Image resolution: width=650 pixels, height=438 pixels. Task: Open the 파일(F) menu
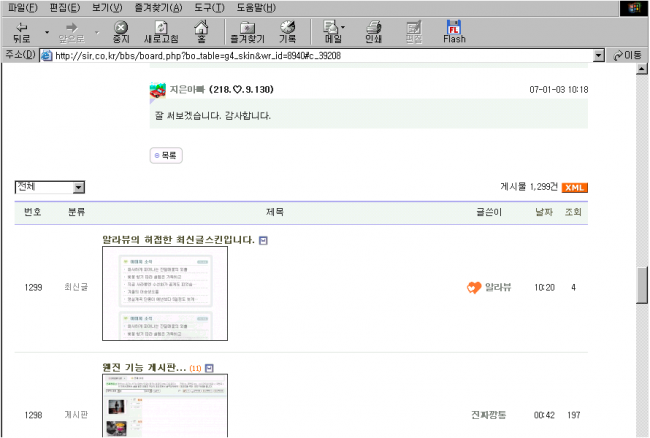(23, 7)
